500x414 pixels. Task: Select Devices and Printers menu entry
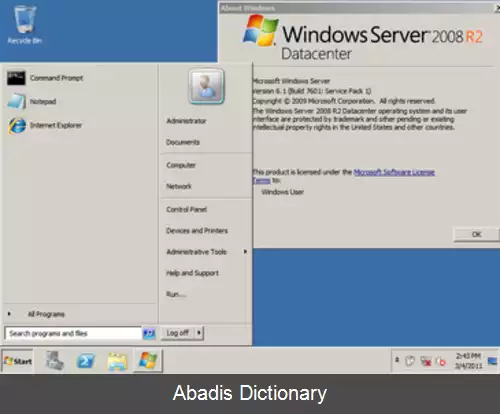click(x=197, y=231)
